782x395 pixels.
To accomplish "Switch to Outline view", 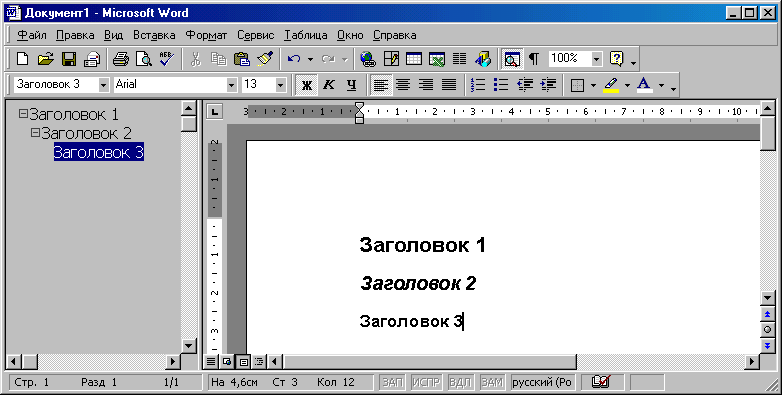I will click(x=259, y=362).
